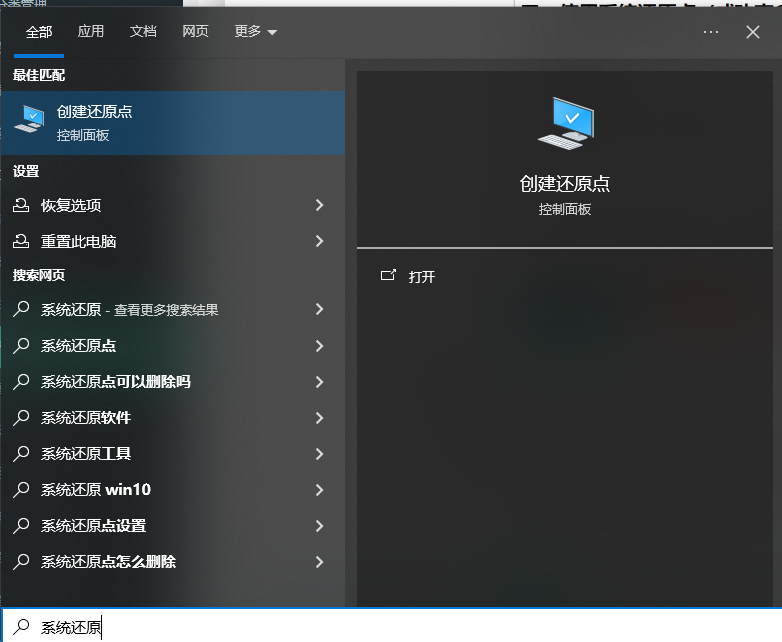Viewport: 782px width, 642px height.
Task: Expand the 恢复选项 result arrow
Action: (x=320, y=205)
